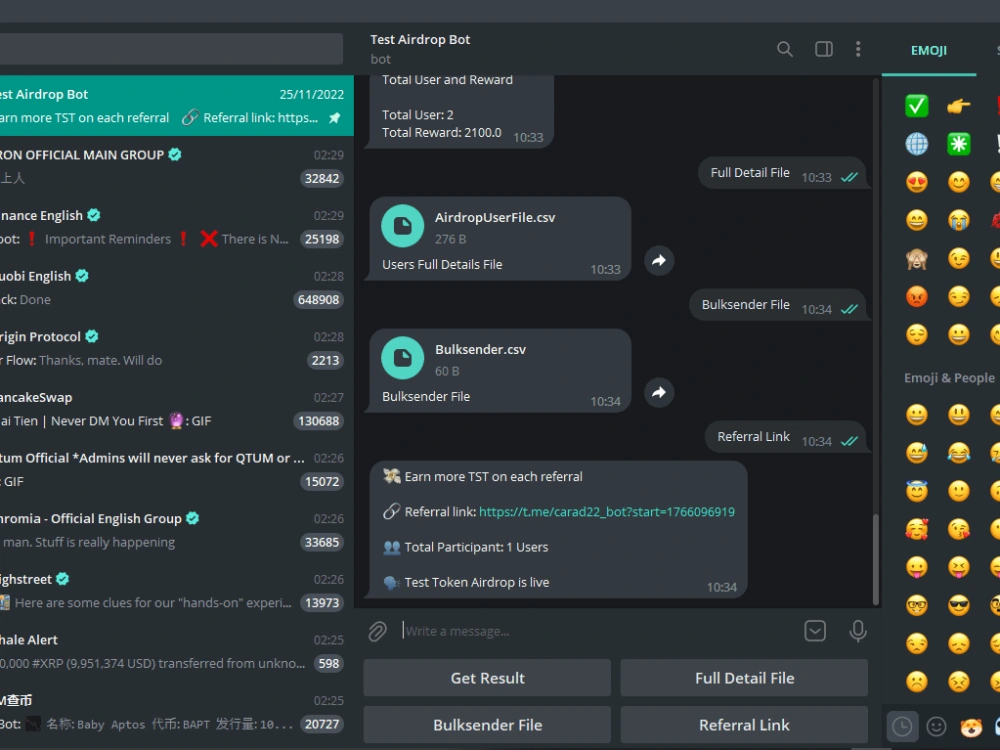Select the EMOJI tab
The image size is (1000, 750).
[x=929, y=50]
